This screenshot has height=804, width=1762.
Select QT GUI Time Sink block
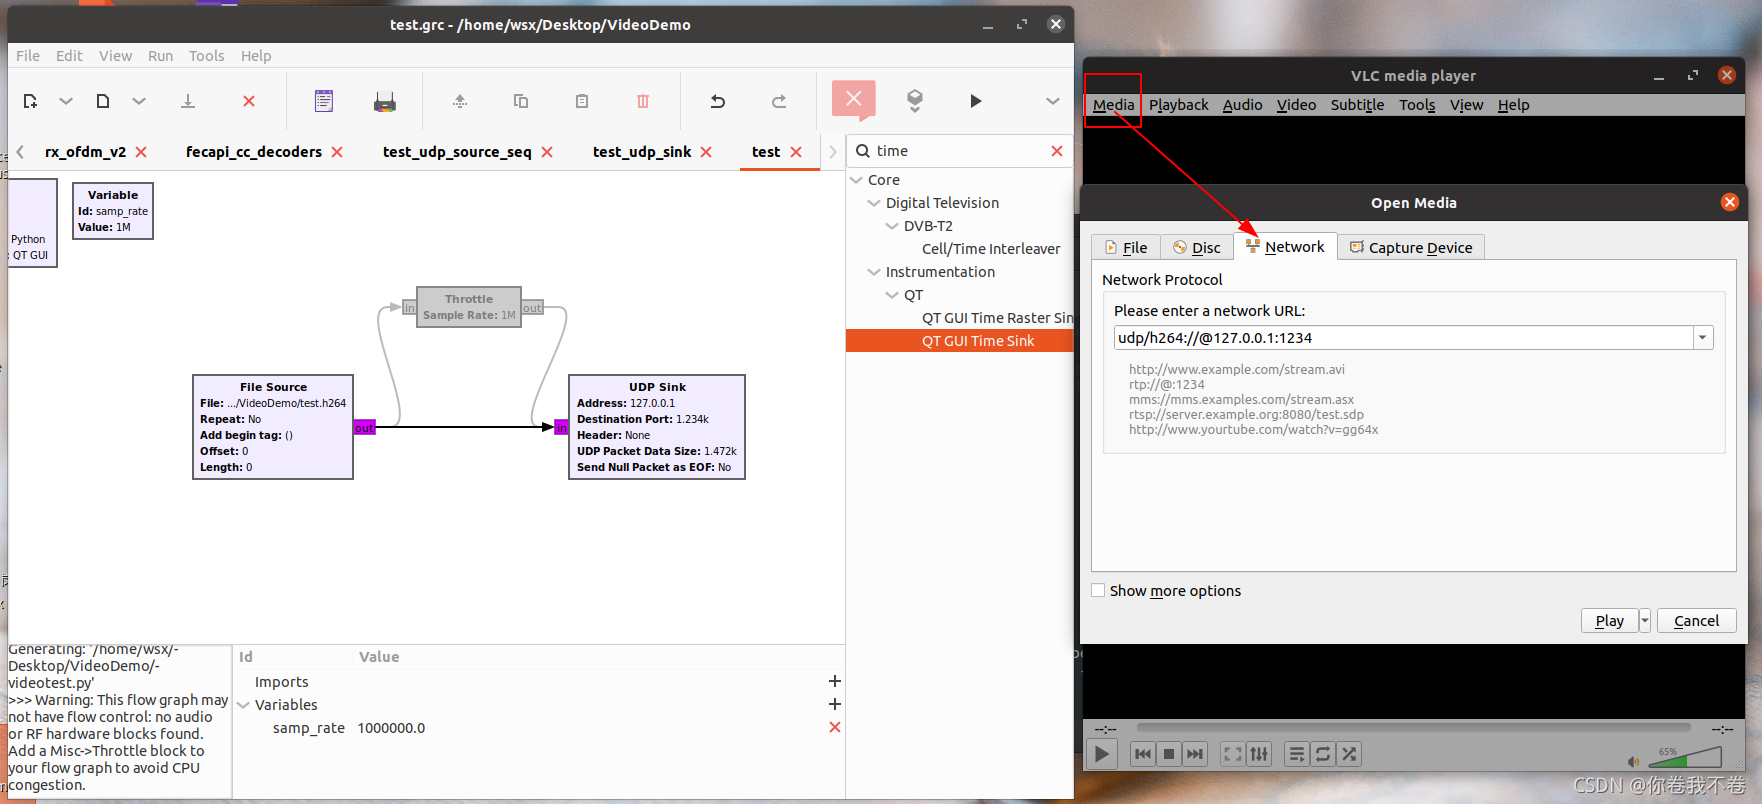pos(959,341)
